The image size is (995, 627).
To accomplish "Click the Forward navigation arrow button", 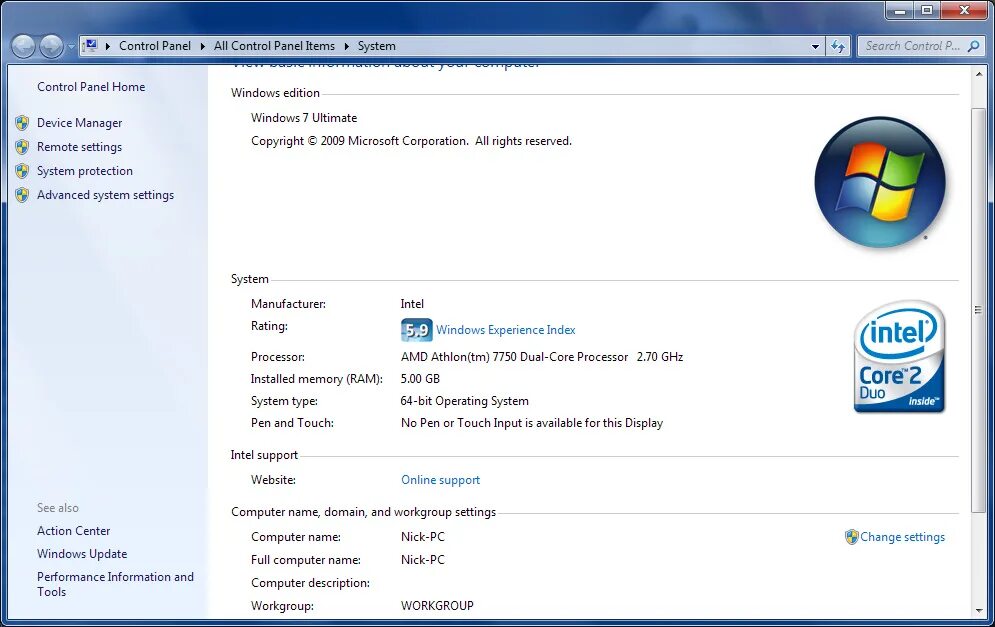I will (51, 46).
